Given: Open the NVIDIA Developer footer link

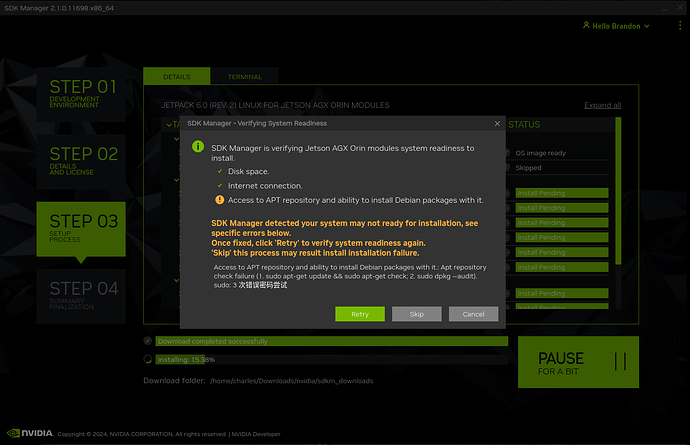Looking at the screenshot, I should (x=256, y=434).
